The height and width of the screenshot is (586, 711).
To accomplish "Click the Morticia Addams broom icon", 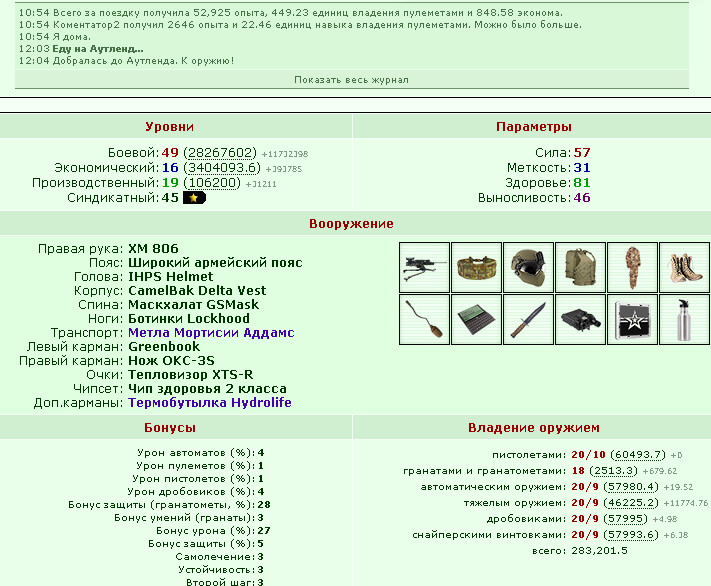I will pyautogui.click(x=424, y=319).
